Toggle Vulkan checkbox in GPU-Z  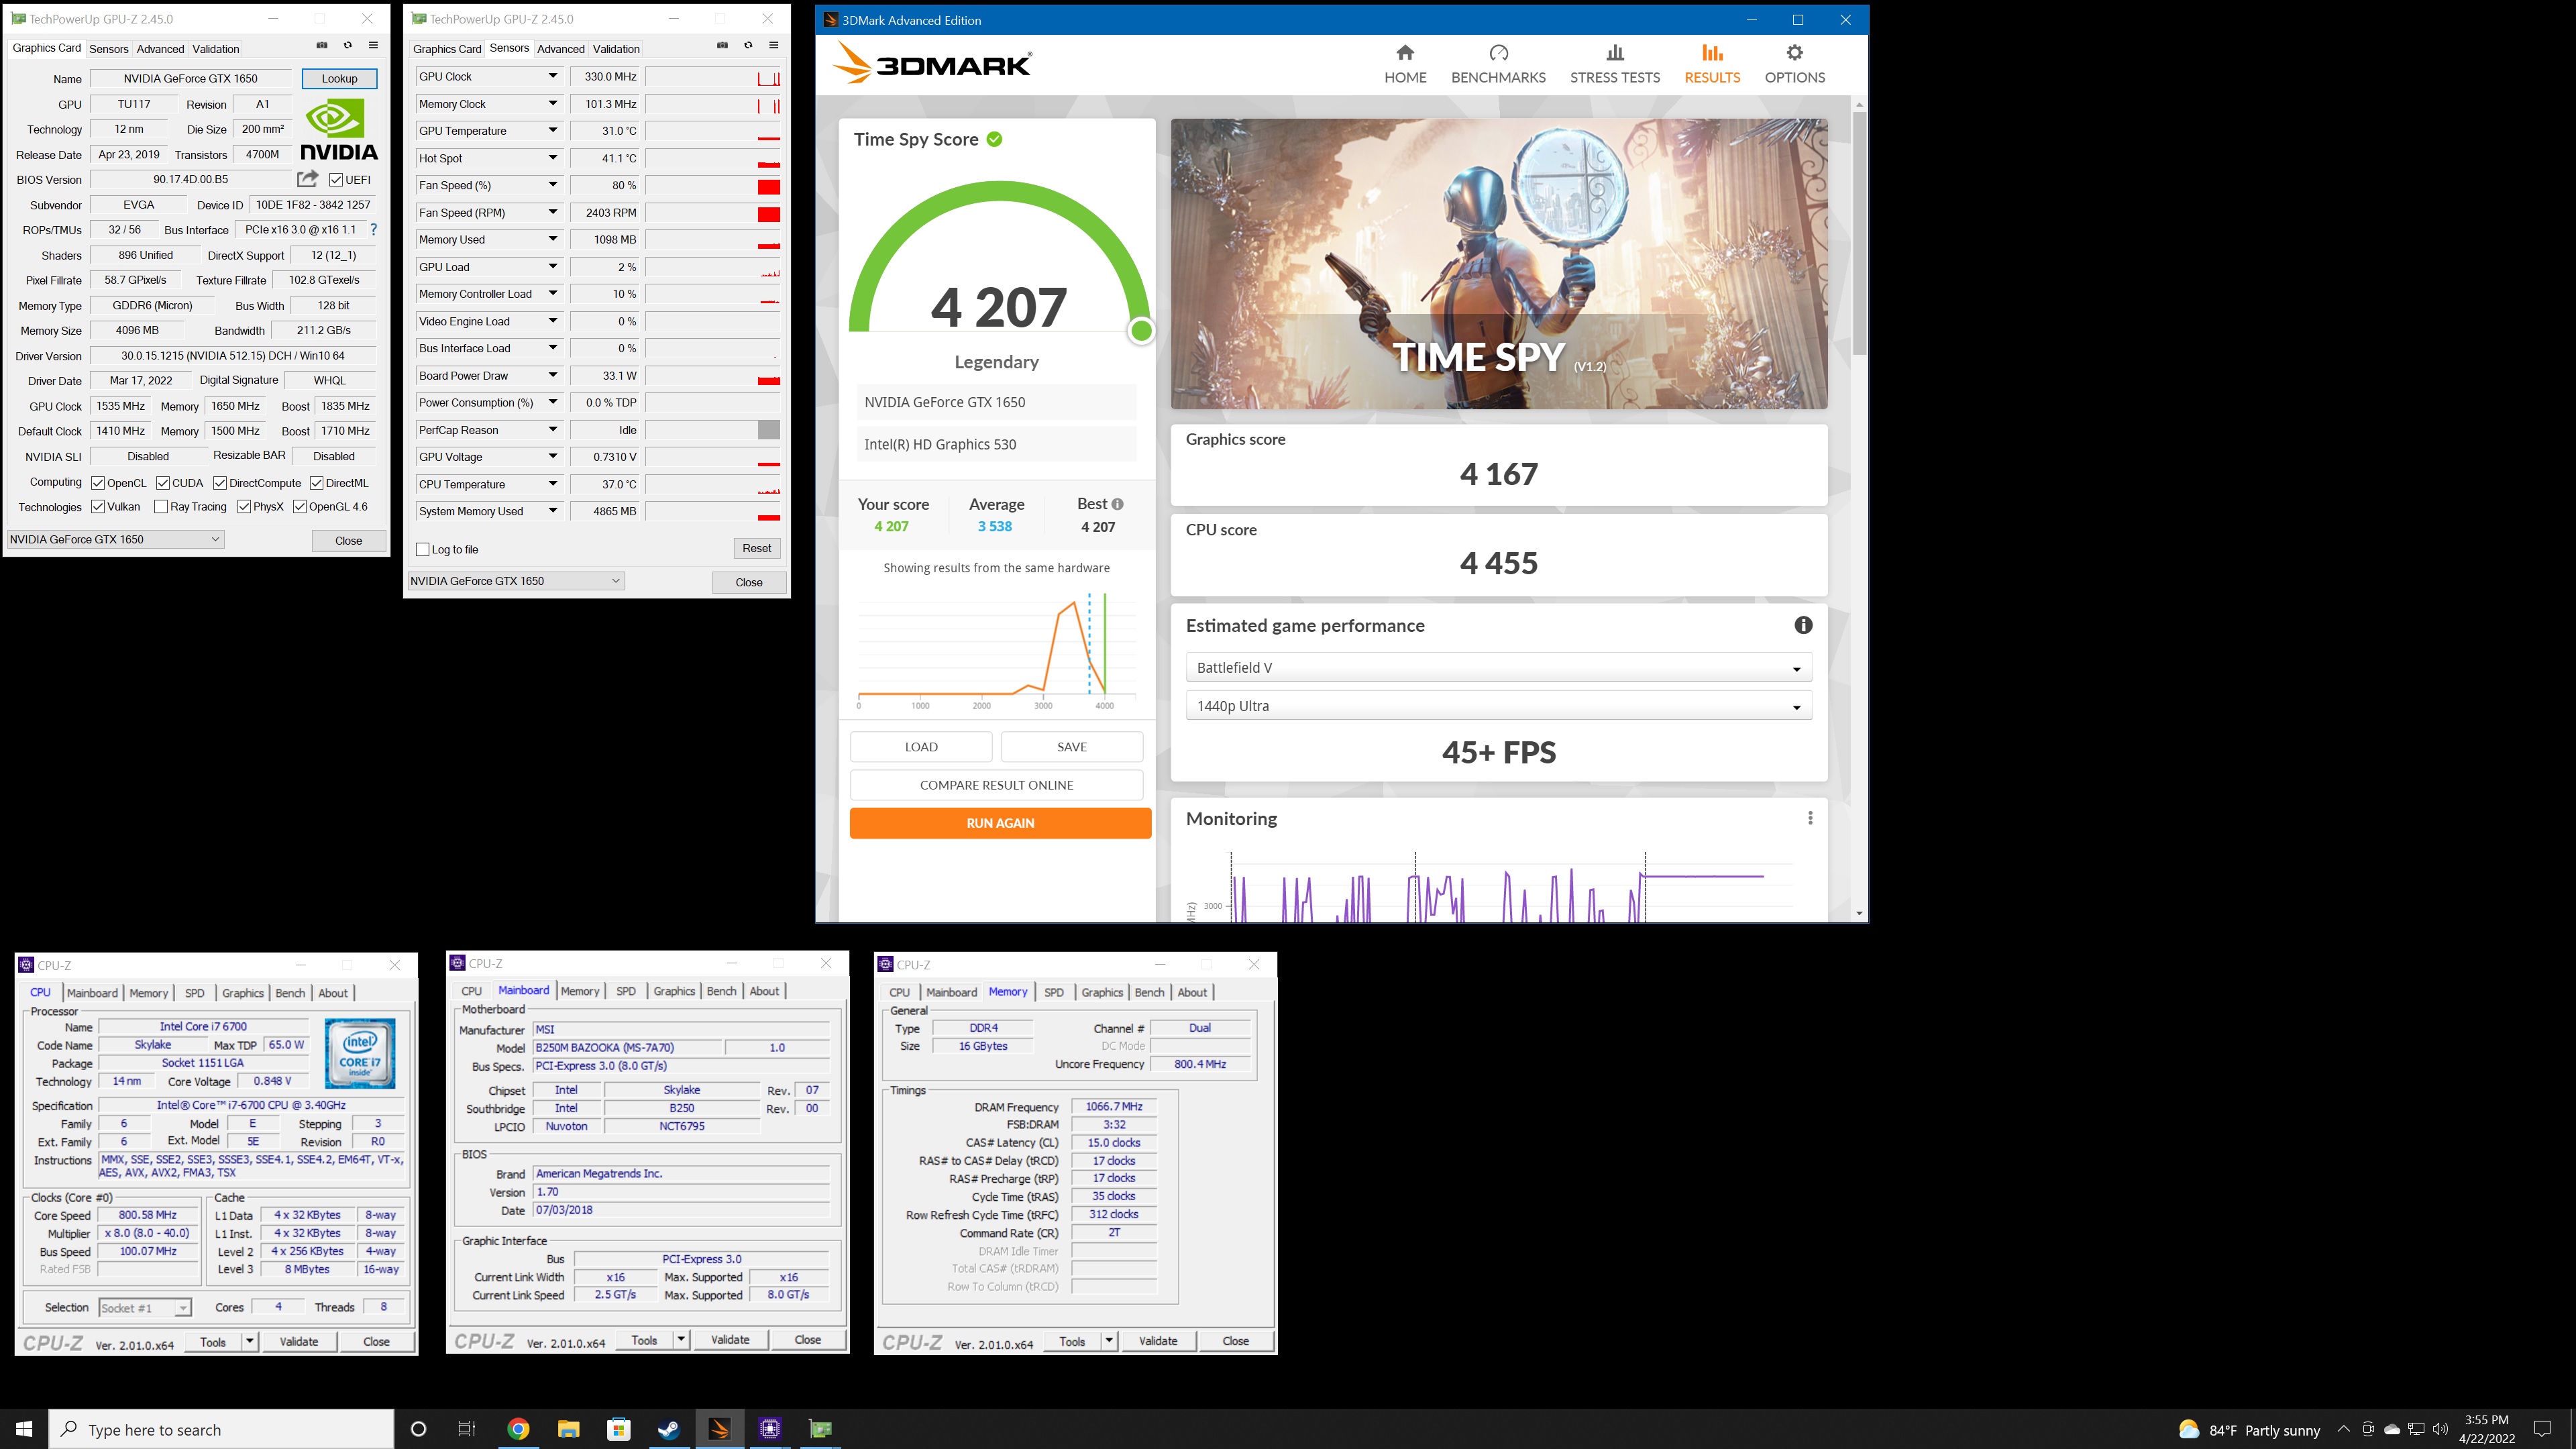pyautogui.click(x=98, y=507)
